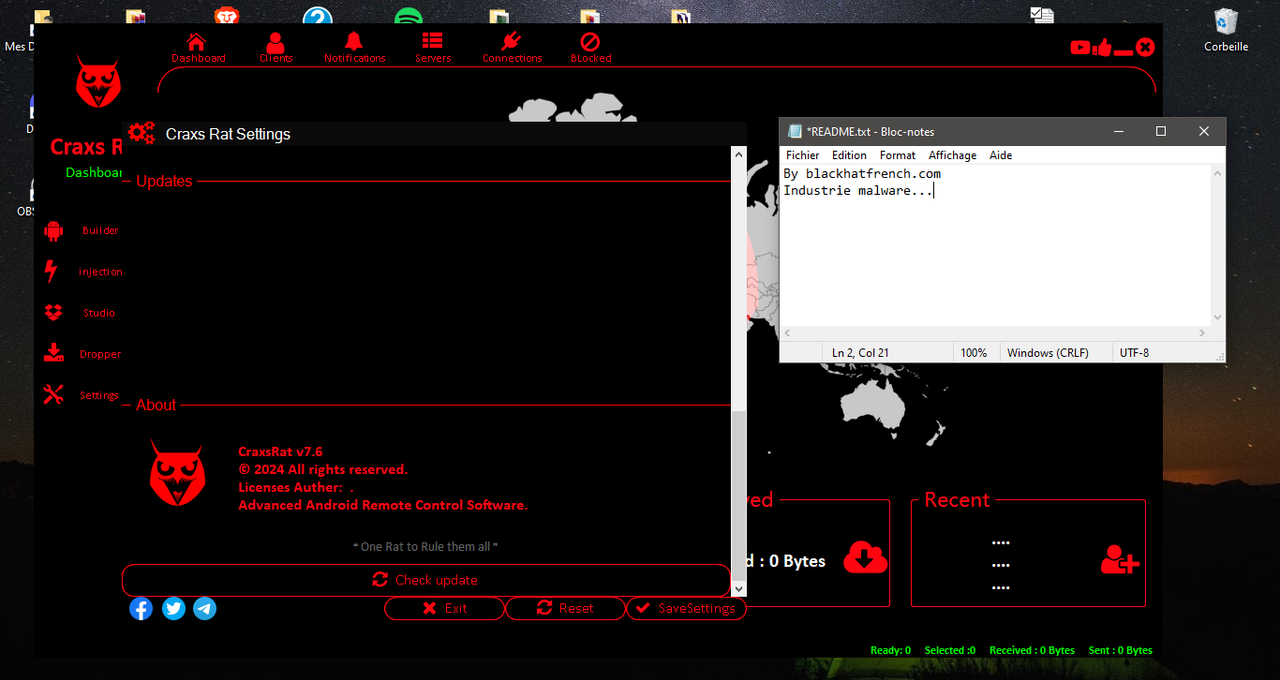Image resolution: width=1280 pixels, height=680 pixels.
Task: Click the settings scrollbar down arrow
Action: coord(739,588)
